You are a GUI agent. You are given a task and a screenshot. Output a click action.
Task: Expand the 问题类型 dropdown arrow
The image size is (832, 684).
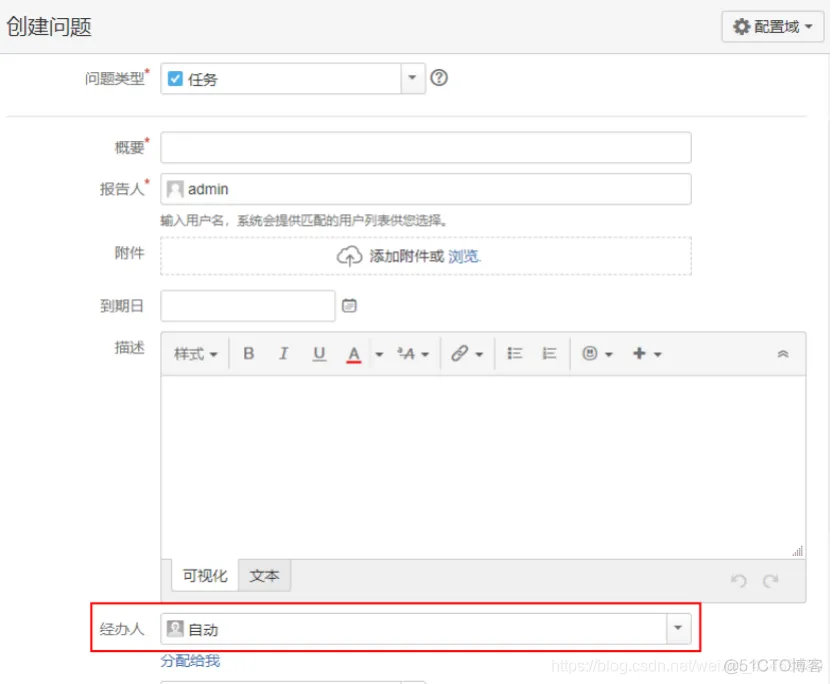(412, 79)
